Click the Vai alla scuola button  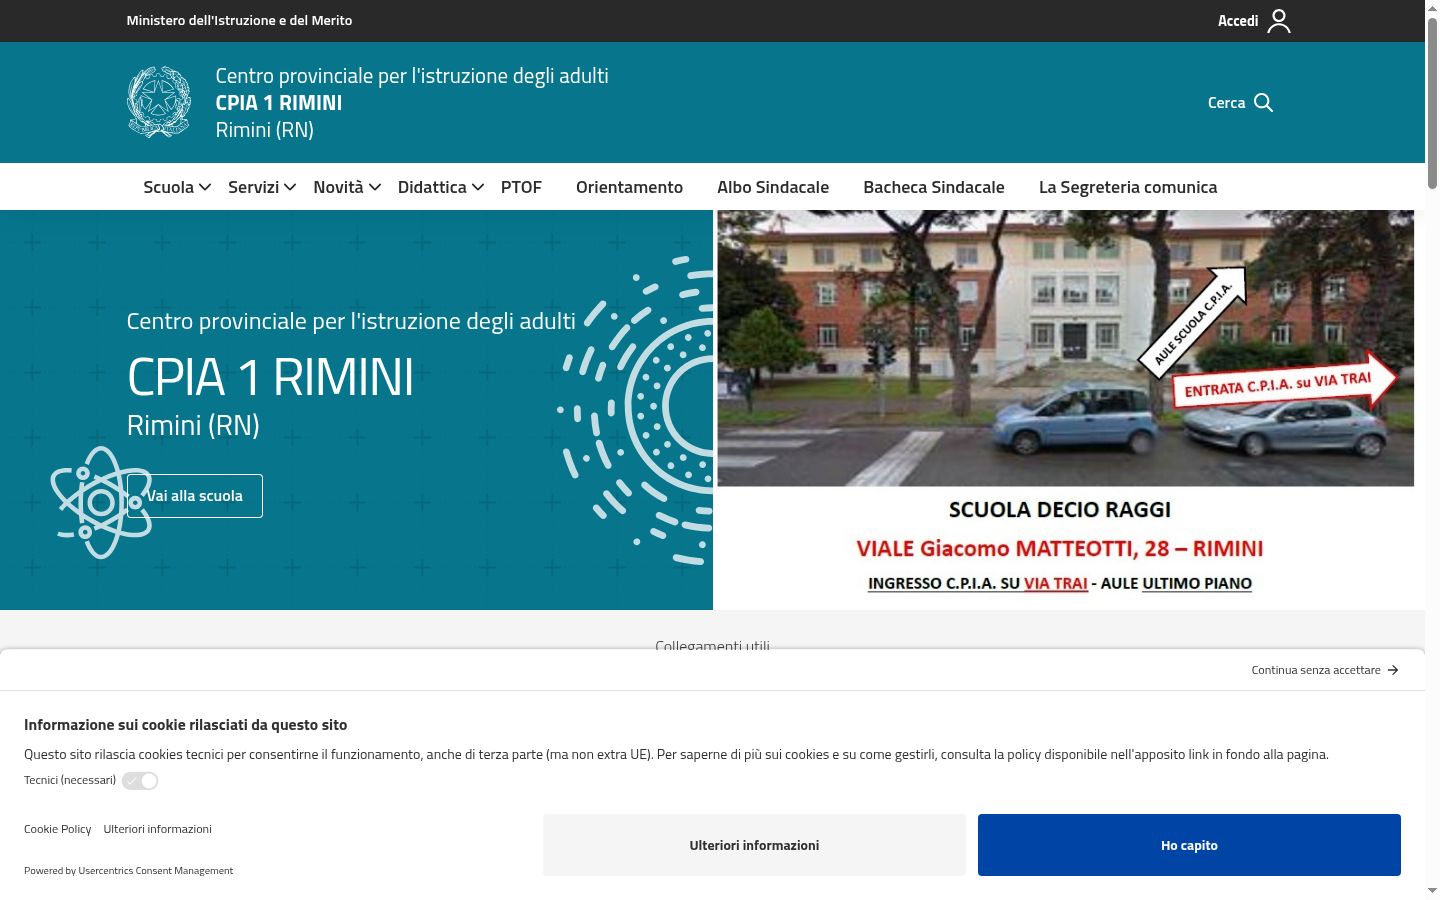(x=195, y=496)
